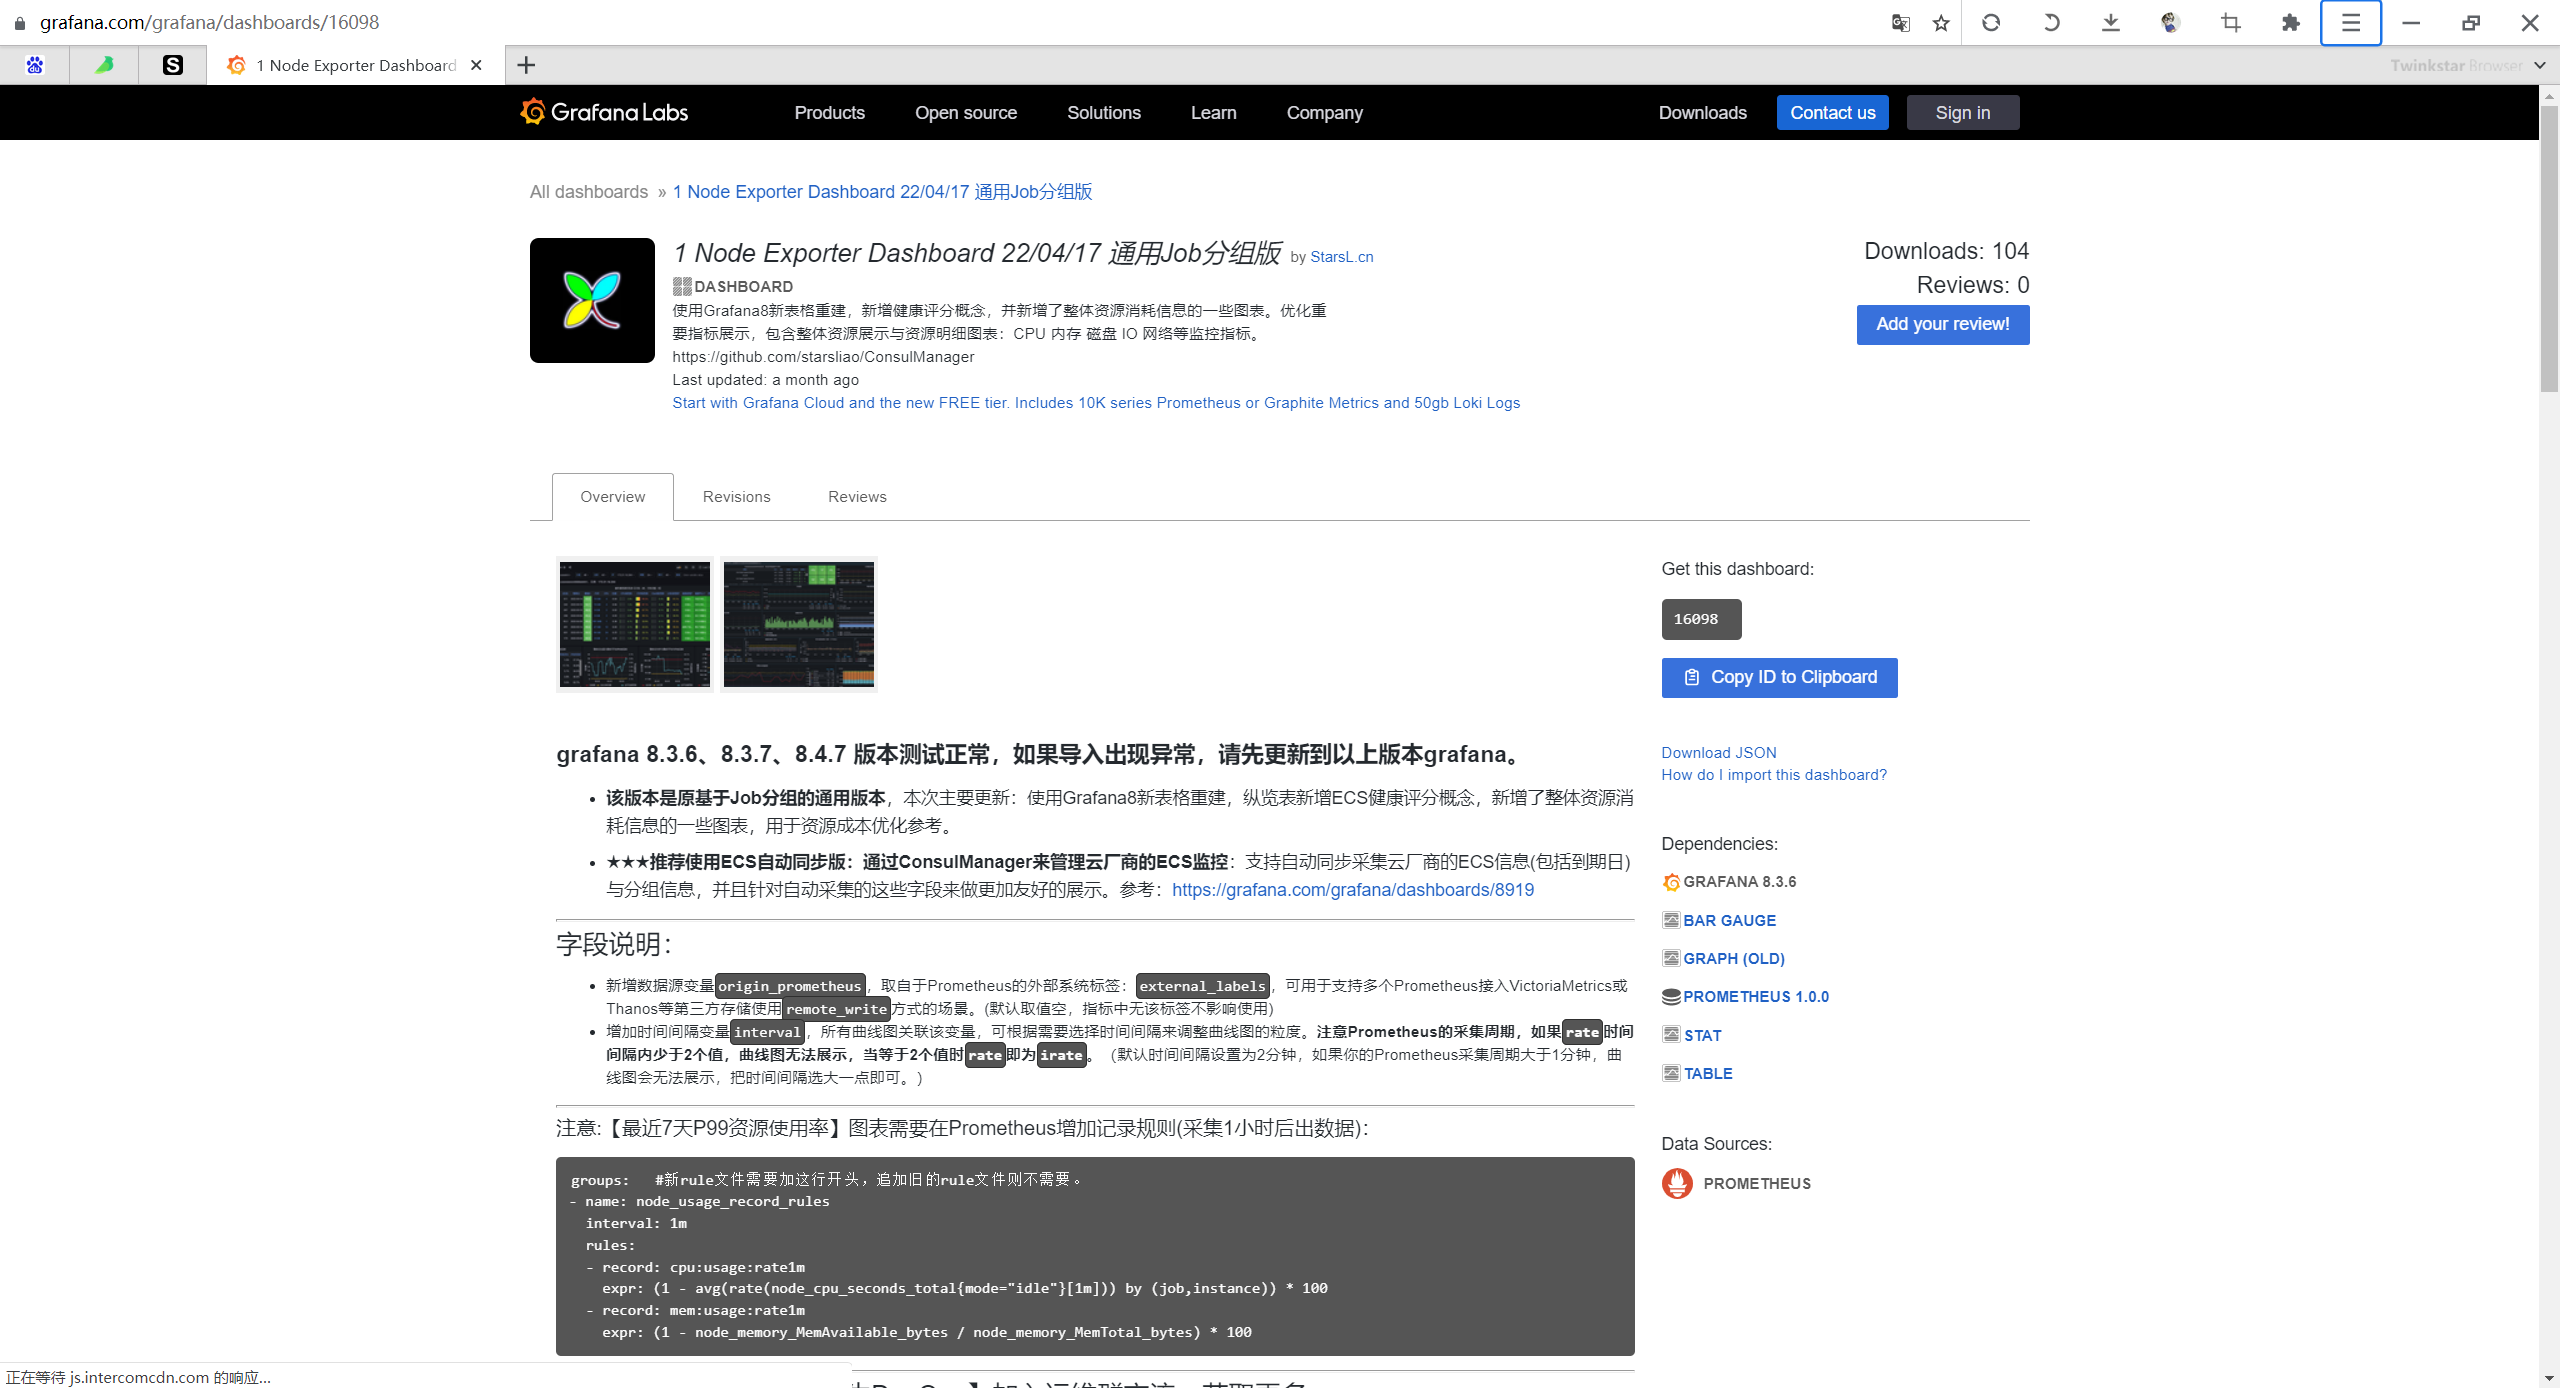Open the browser downloads icon
The height and width of the screenshot is (1388, 2560).
click(2111, 22)
